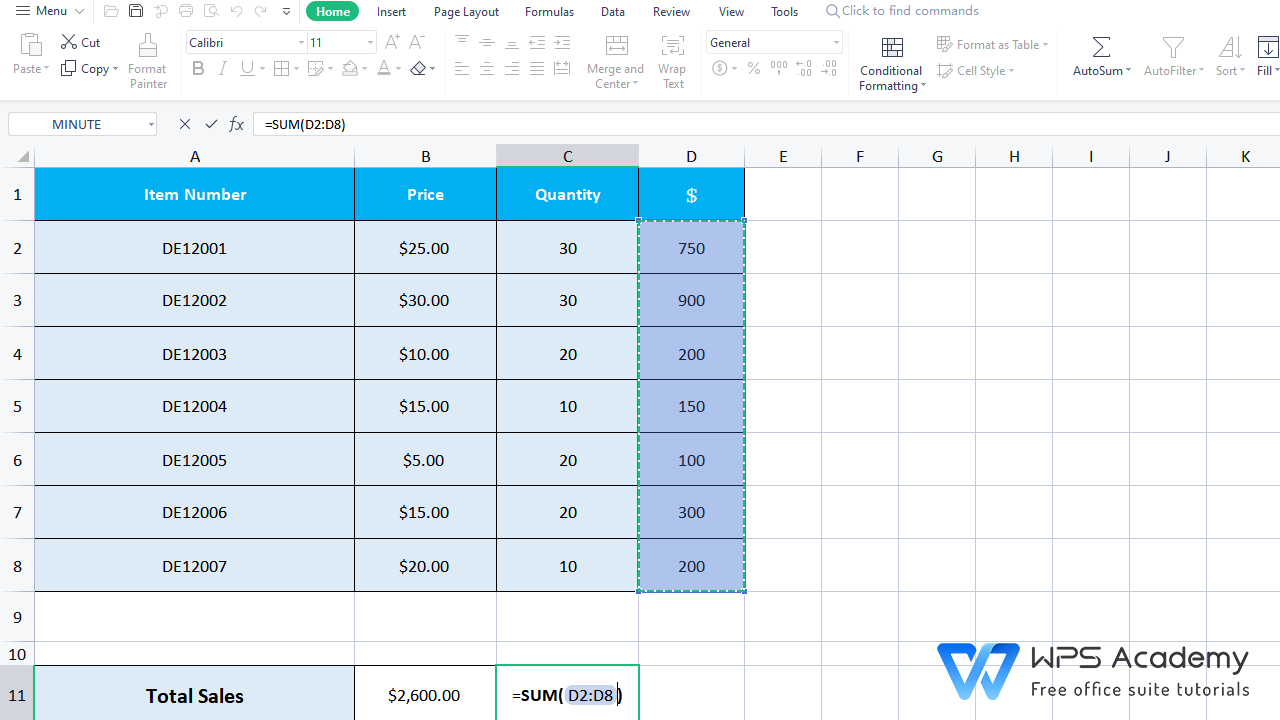Switch to the Page Layout tab
This screenshot has height=720, width=1280.
click(466, 12)
